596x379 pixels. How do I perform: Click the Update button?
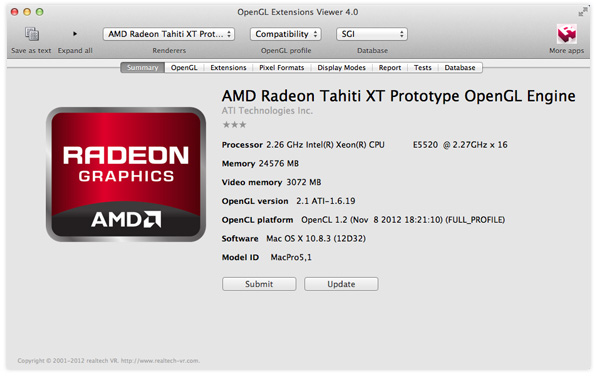pos(341,284)
